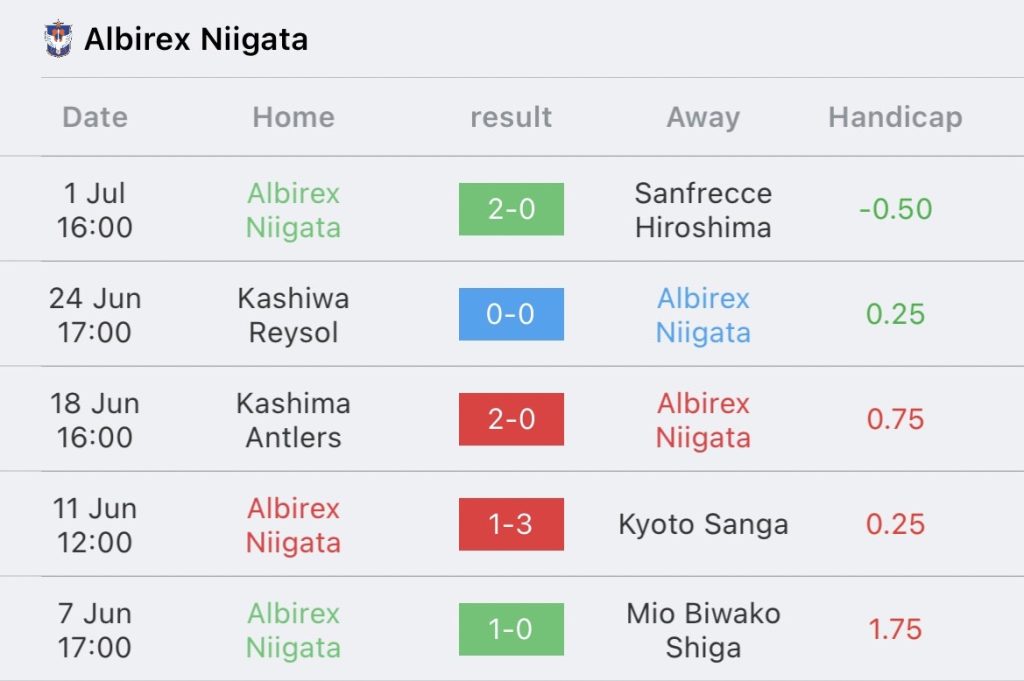Open the red 1-3 result badge

pyautogui.click(x=511, y=524)
